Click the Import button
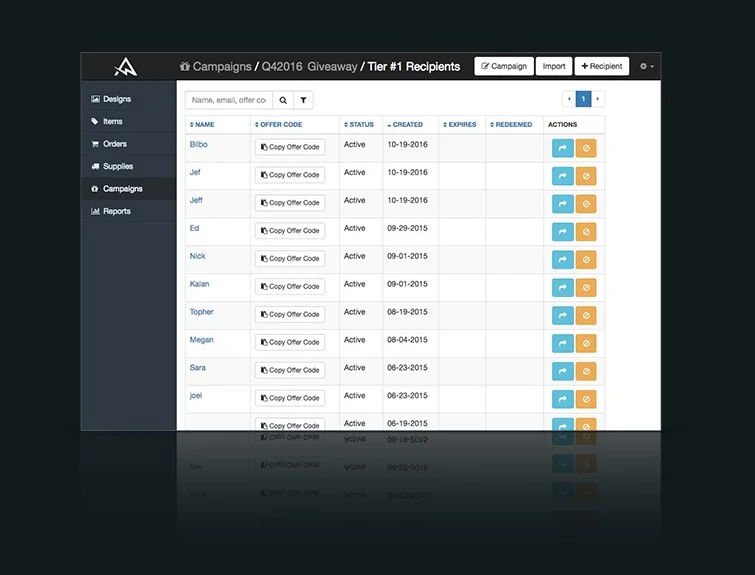The height and width of the screenshot is (575, 755). (554, 66)
